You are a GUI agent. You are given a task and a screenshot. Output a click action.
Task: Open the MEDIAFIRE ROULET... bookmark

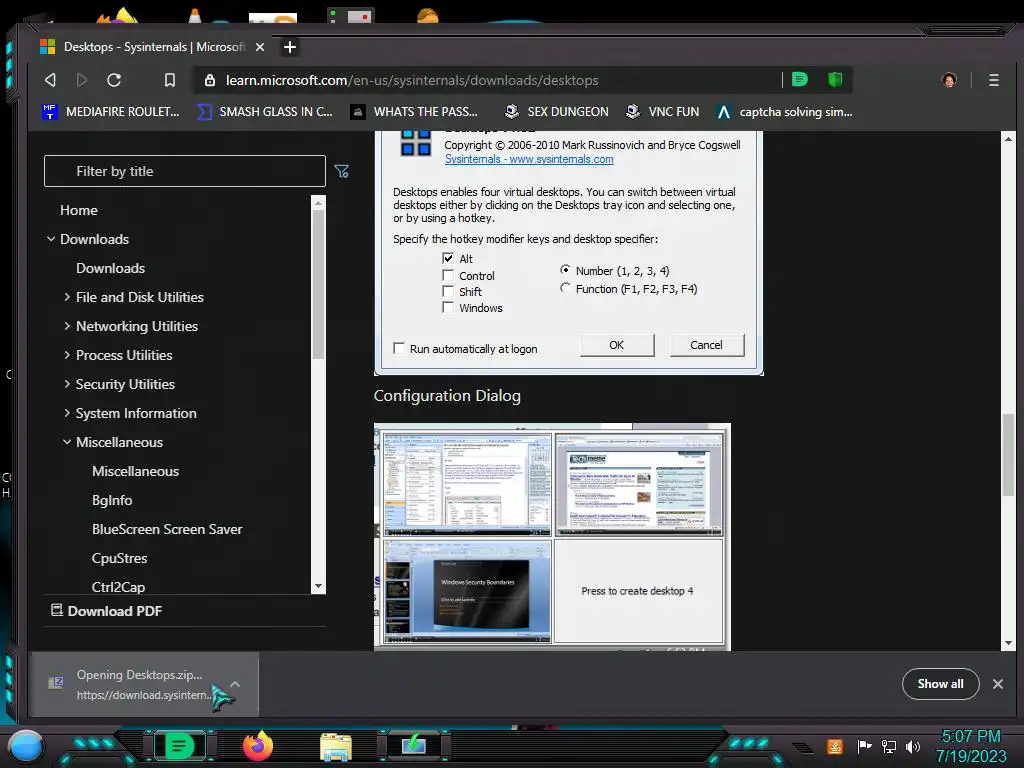point(110,112)
